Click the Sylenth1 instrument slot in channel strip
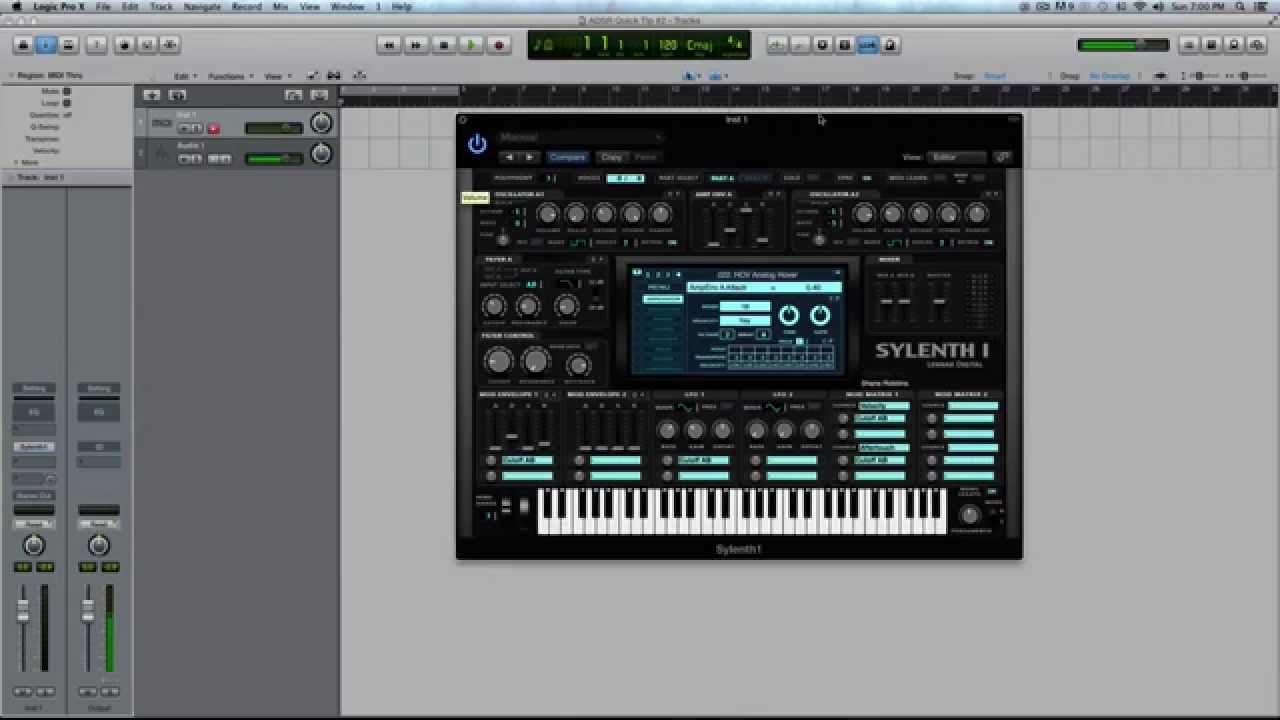1280x720 pixels. pyautogui.click(x=34, y=447)
